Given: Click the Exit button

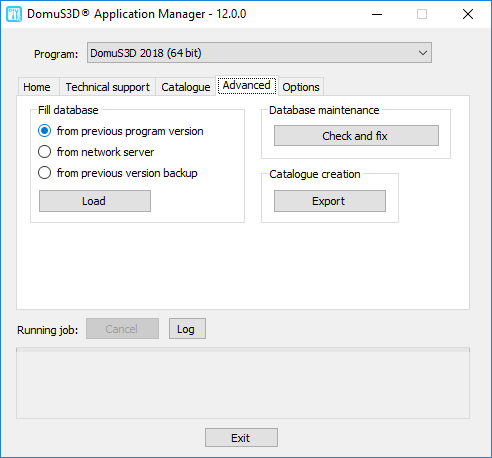Looking at the screenshot, I should pyautogui.click(x=241, y=438).
